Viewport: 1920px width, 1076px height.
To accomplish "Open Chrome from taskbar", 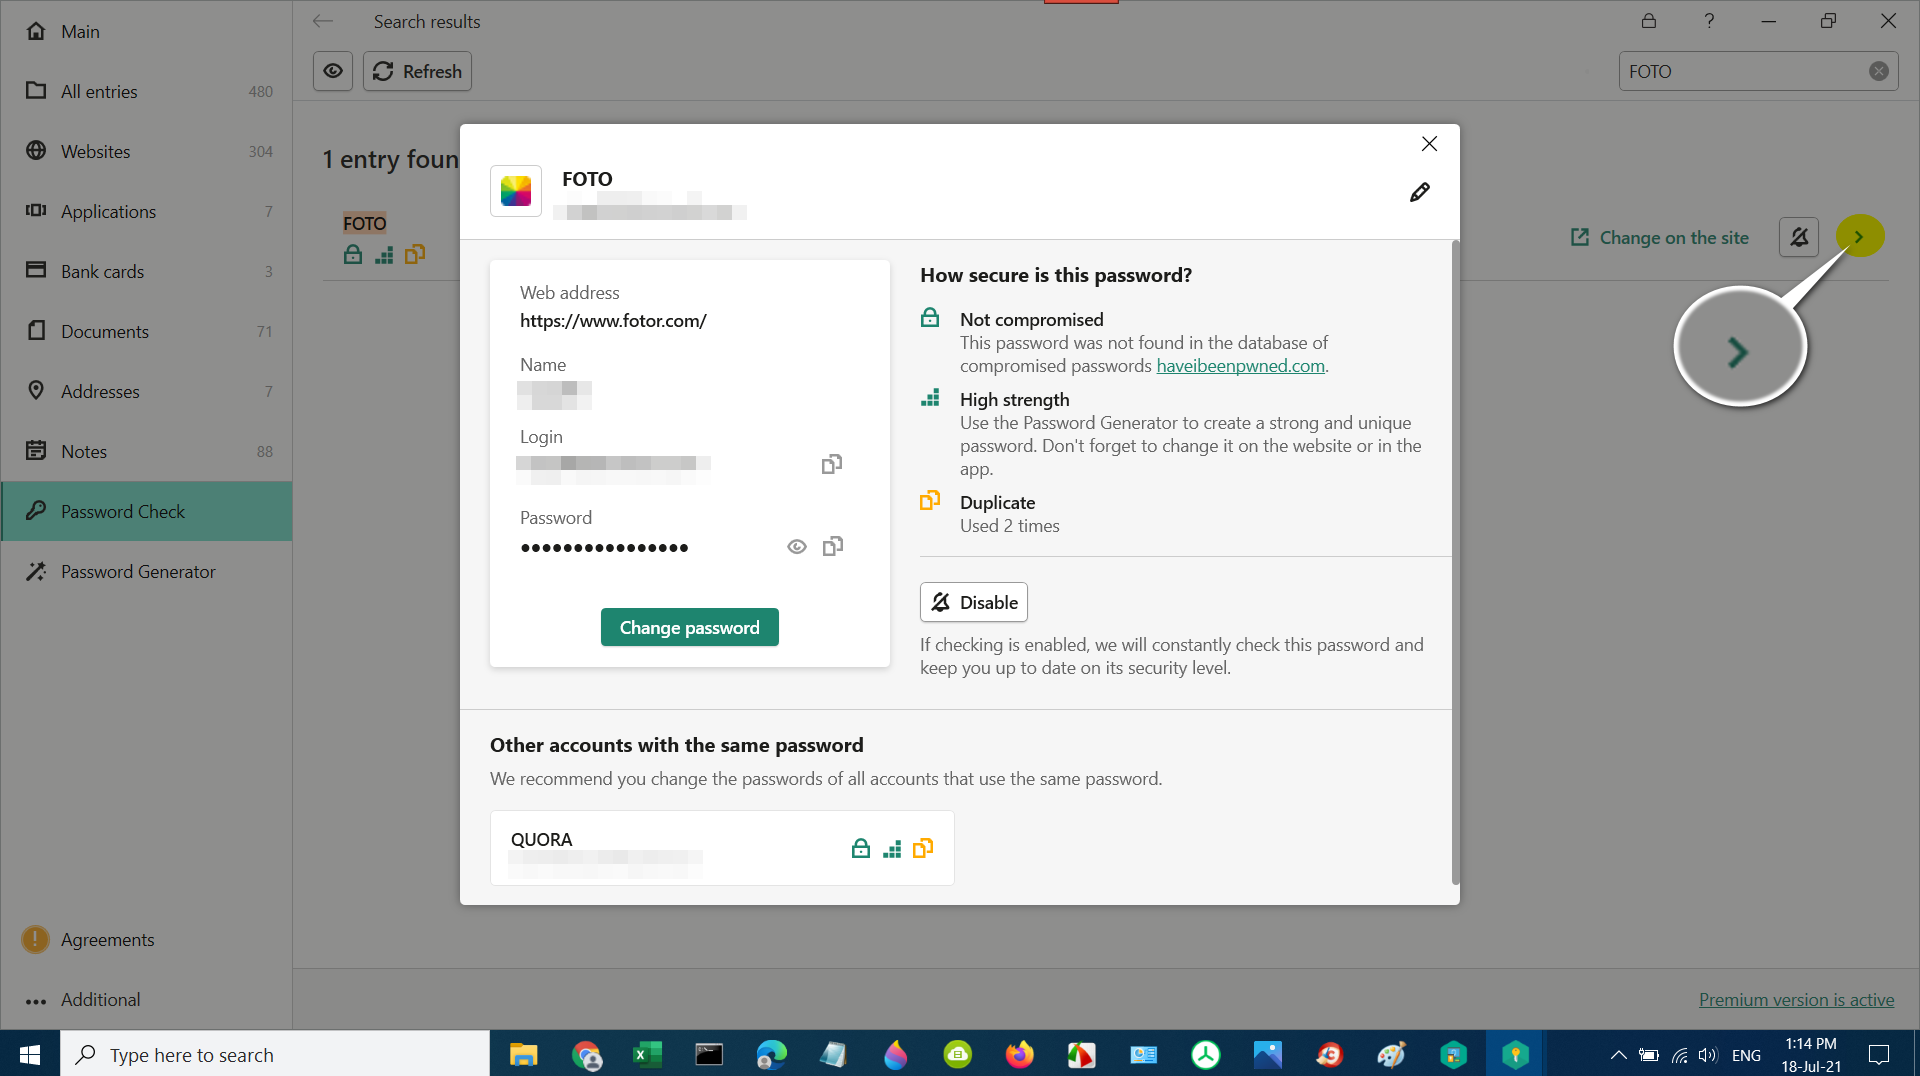I will [586, 1054].
